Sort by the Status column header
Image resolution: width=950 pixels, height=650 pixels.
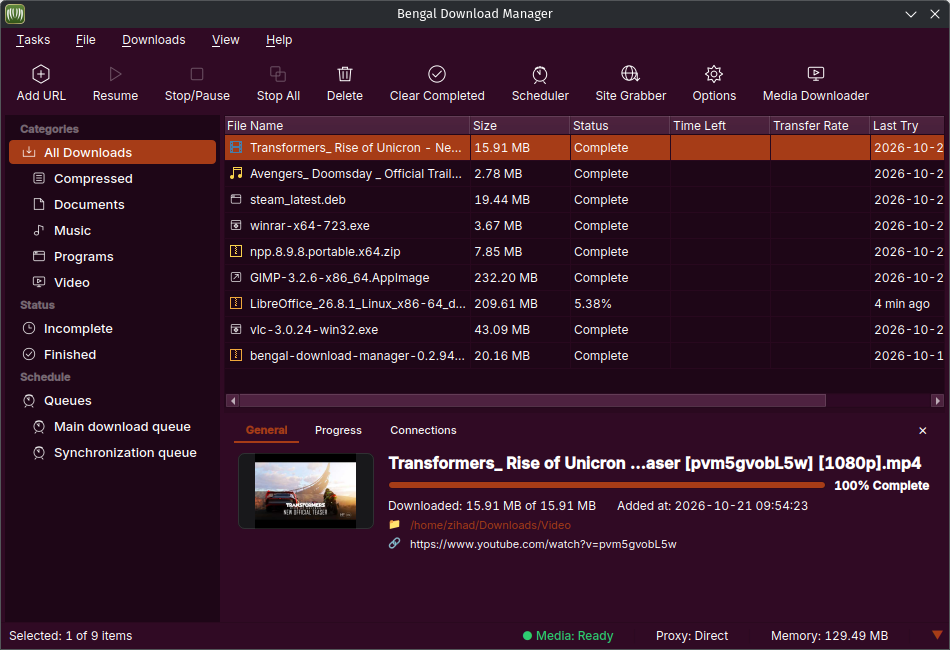tap(620, 125)
